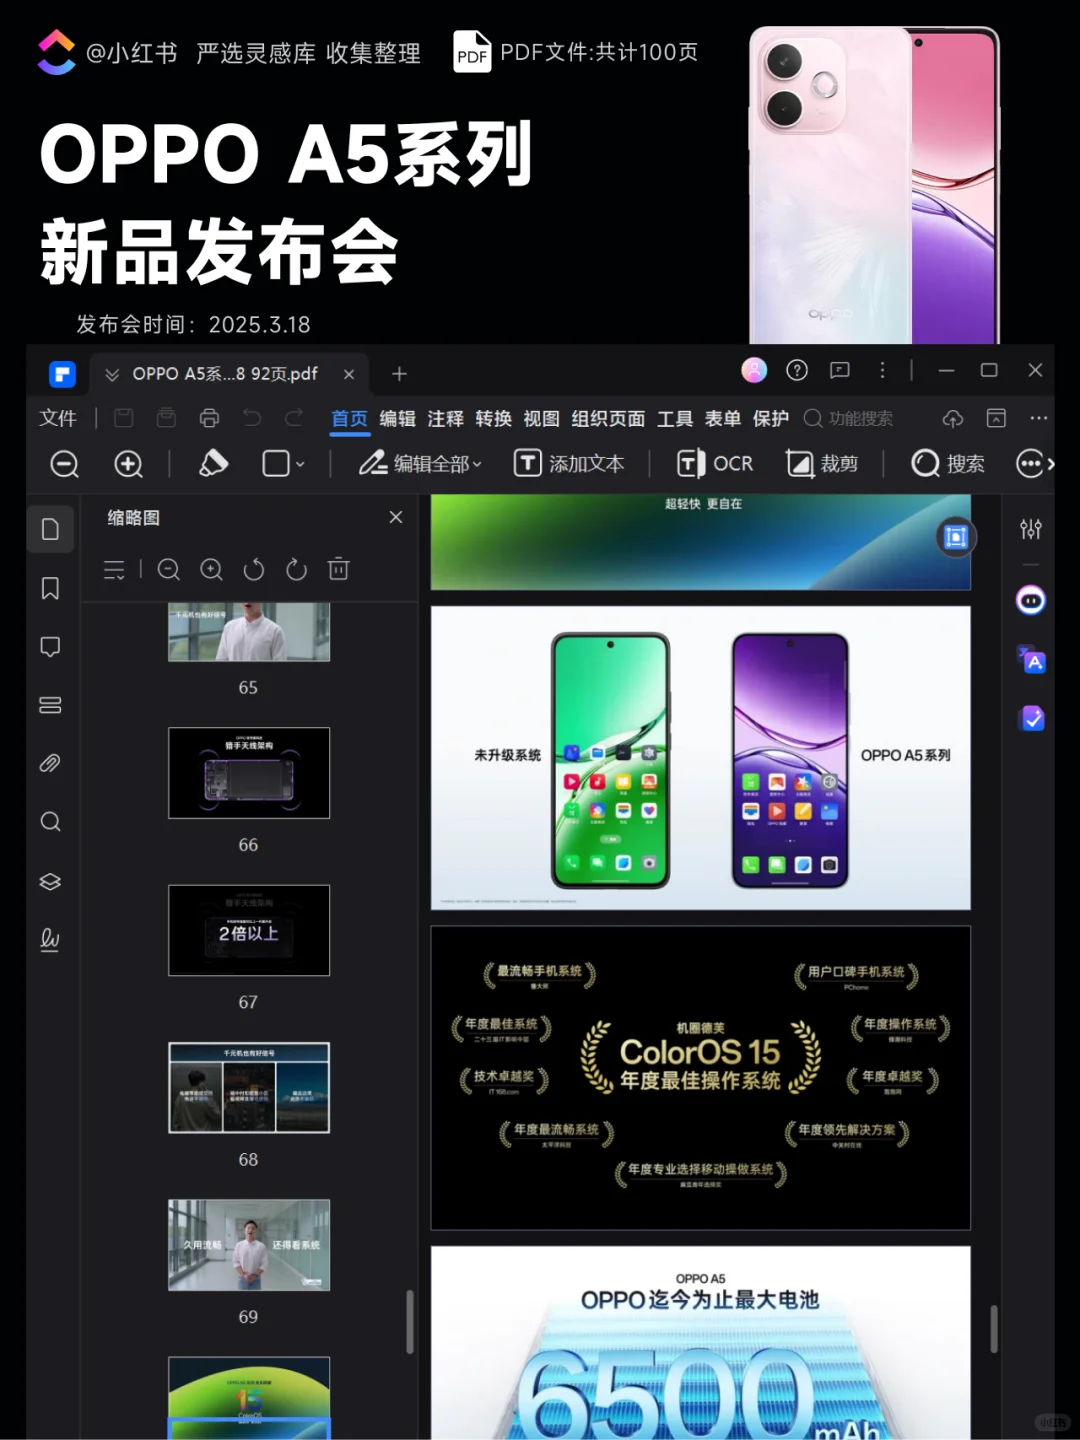Image resolution: width=1080 pixels, height=1440 pixels.
Task: Open the 文件 menu
Action: click(58, 418)
